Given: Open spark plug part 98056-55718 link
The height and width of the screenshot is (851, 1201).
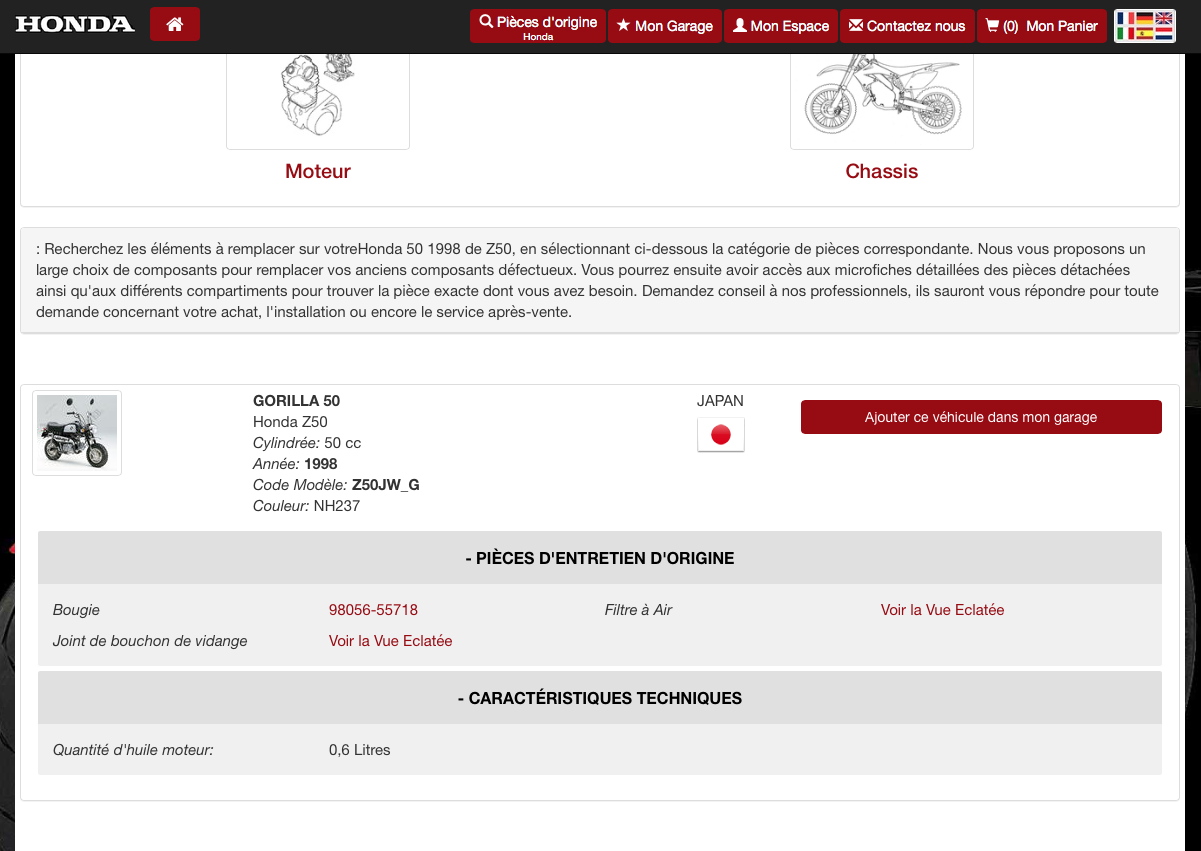Looking at the screenshot, I should [x=373, y=610].
